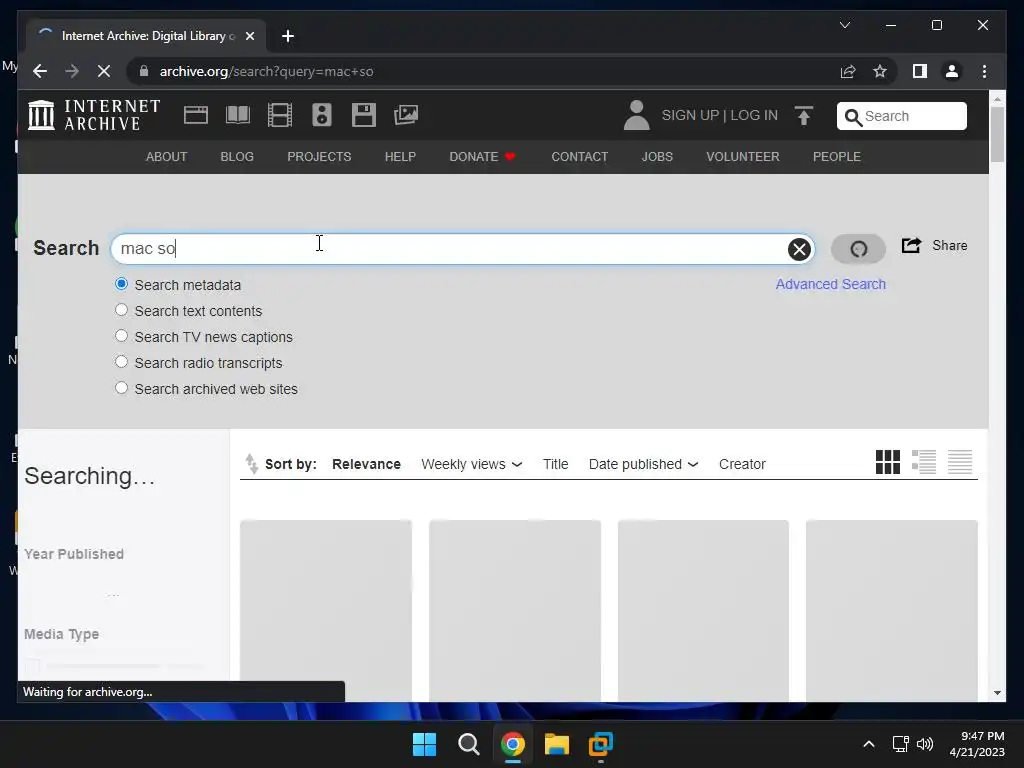Image resolution: width=1024 pixels, height=768 pixels.
Task: Clear the search query with X button
Action: click(x=799, y=249)
